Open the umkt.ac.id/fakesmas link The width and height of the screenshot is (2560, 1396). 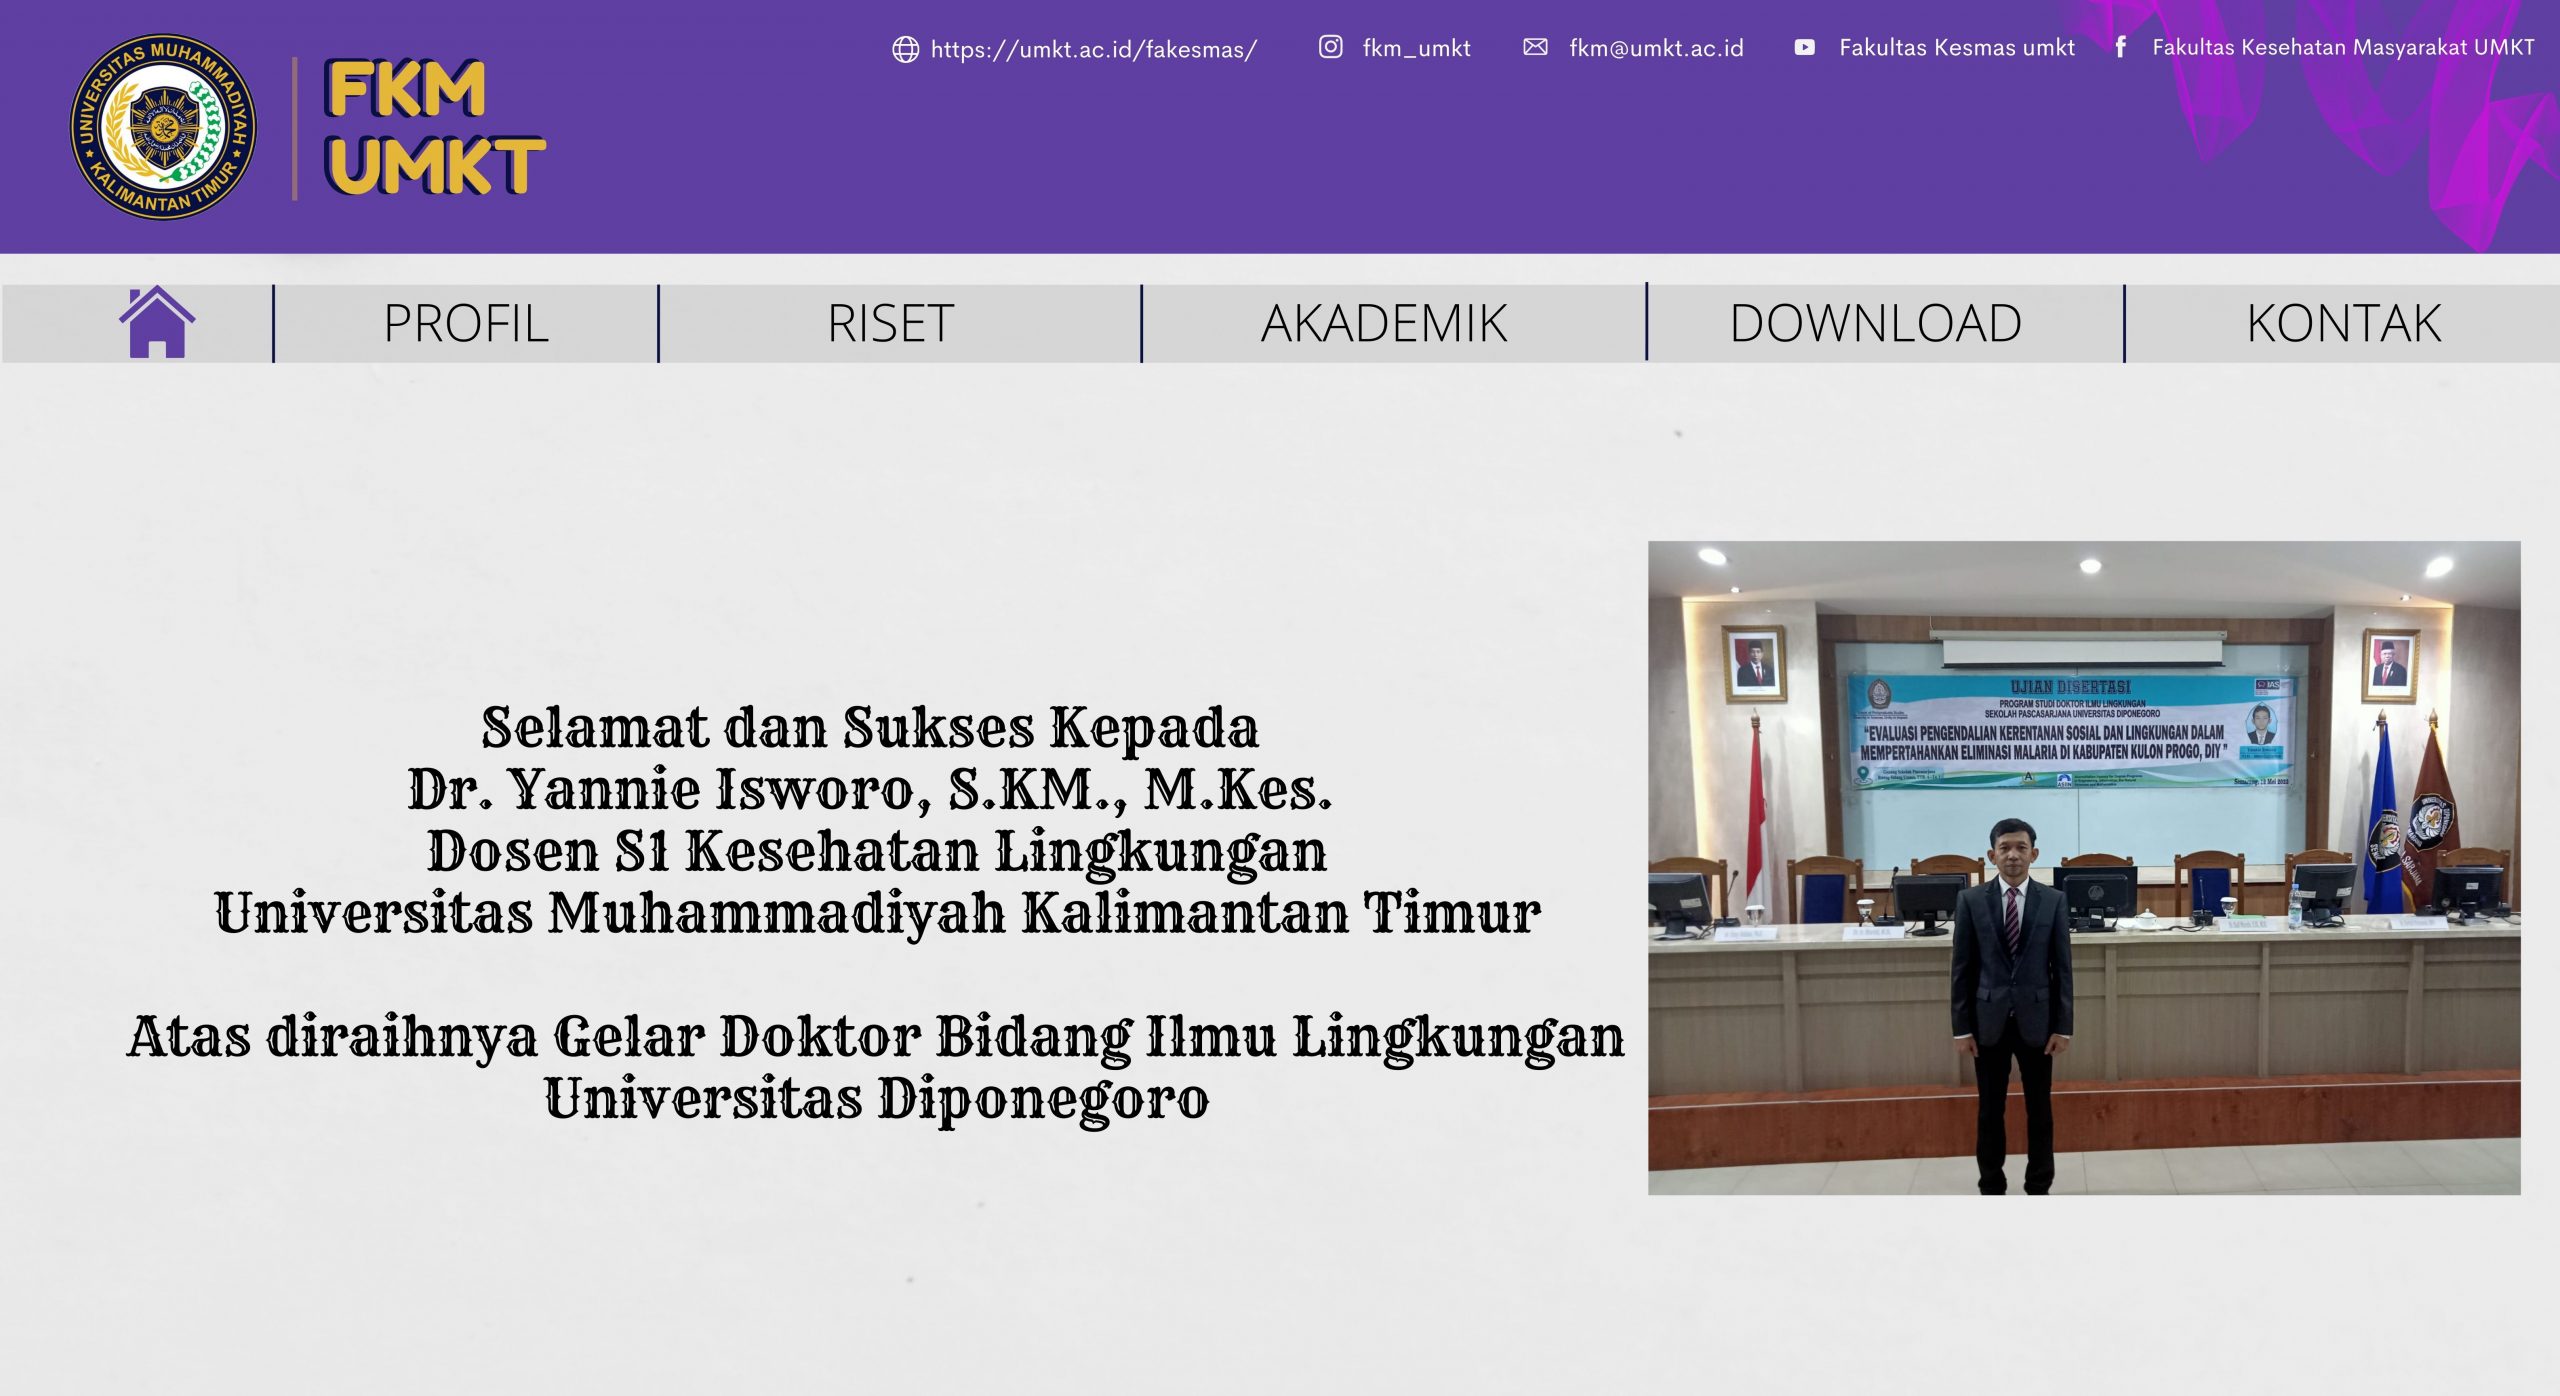(x=1093, y=49)
